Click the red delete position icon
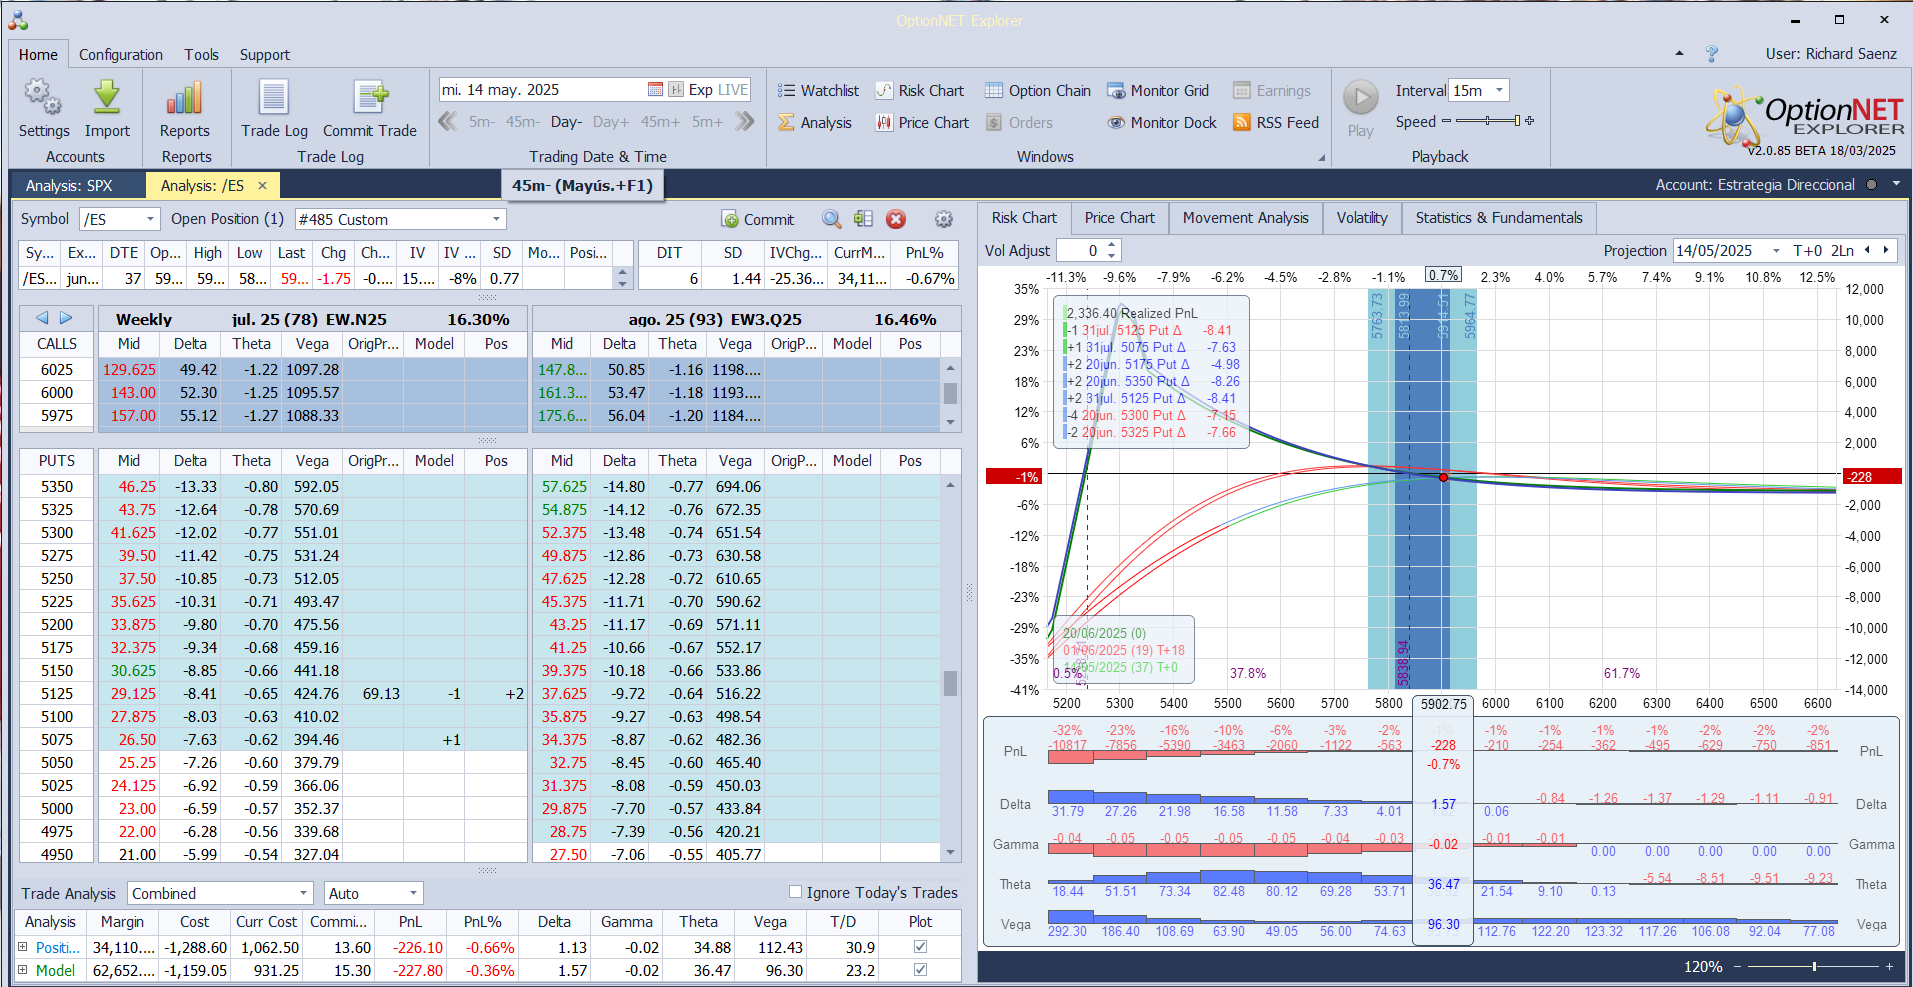Screen dimensions: 1913x987 [x=896, y=219]
